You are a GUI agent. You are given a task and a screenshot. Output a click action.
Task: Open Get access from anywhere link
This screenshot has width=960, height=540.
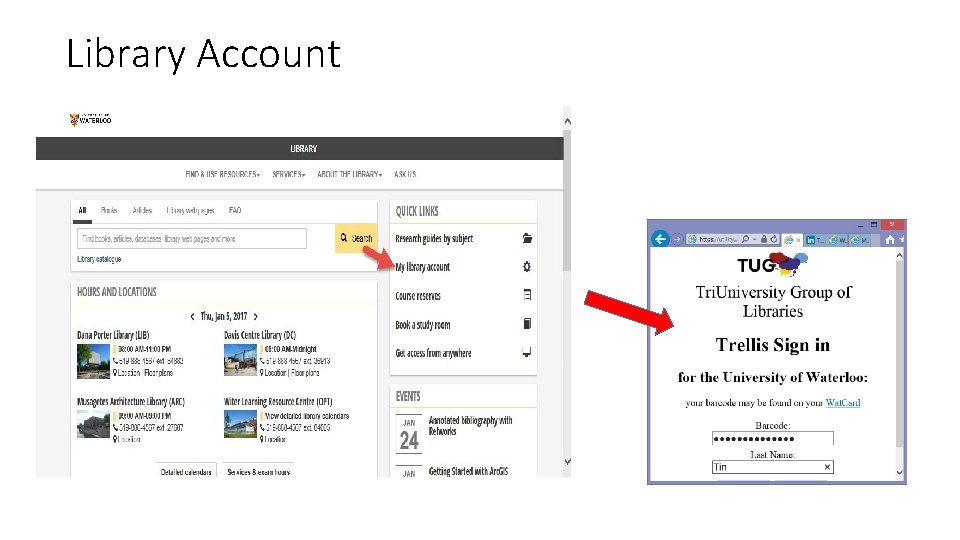point(433,353)
